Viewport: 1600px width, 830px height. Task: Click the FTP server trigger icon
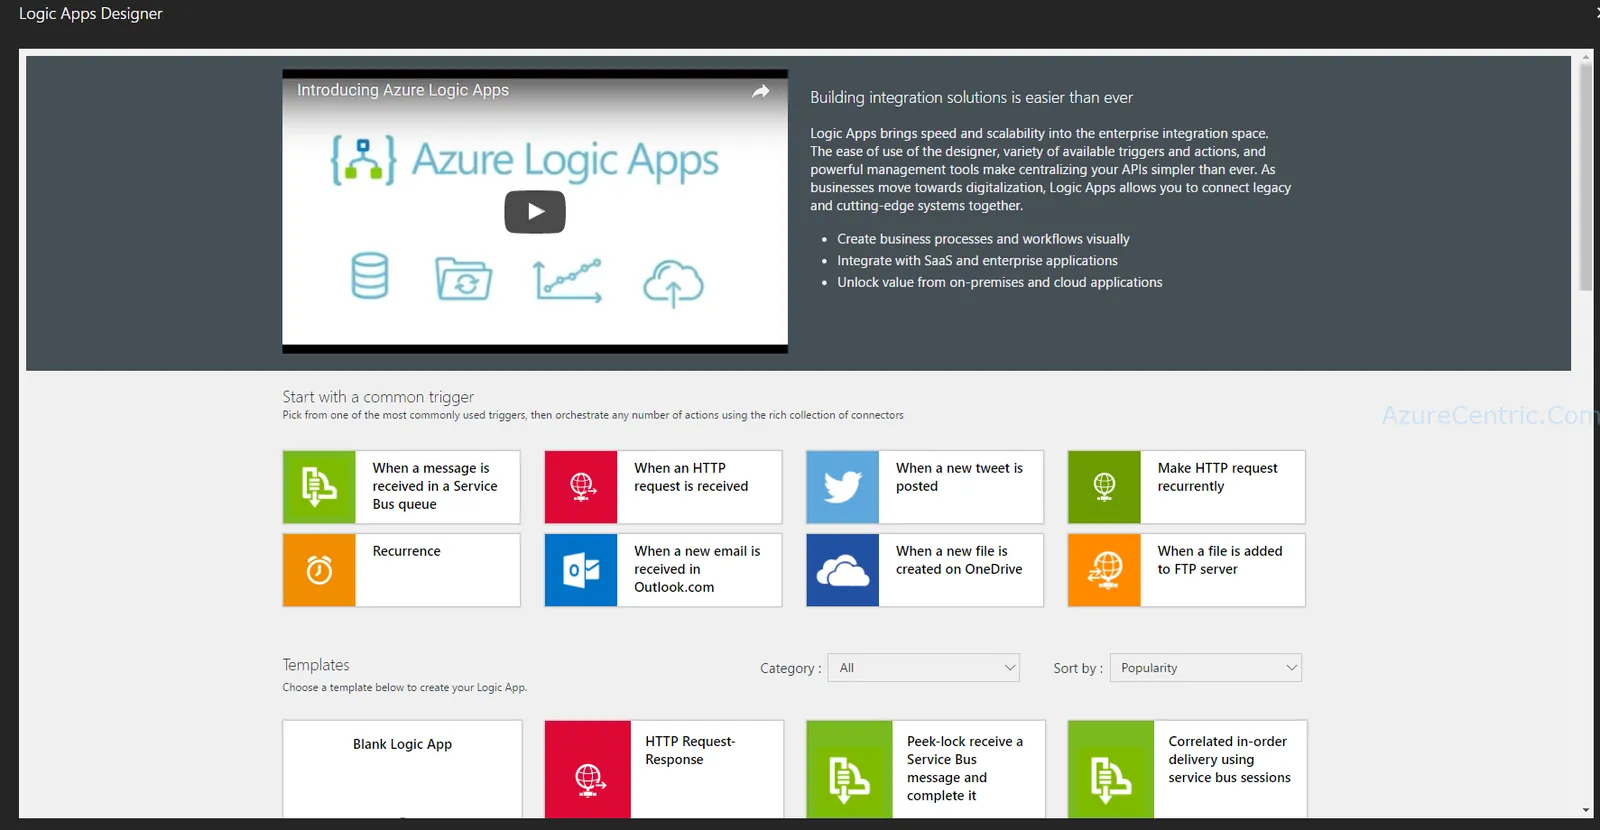pyautogui.click(x=1104, y=570)
